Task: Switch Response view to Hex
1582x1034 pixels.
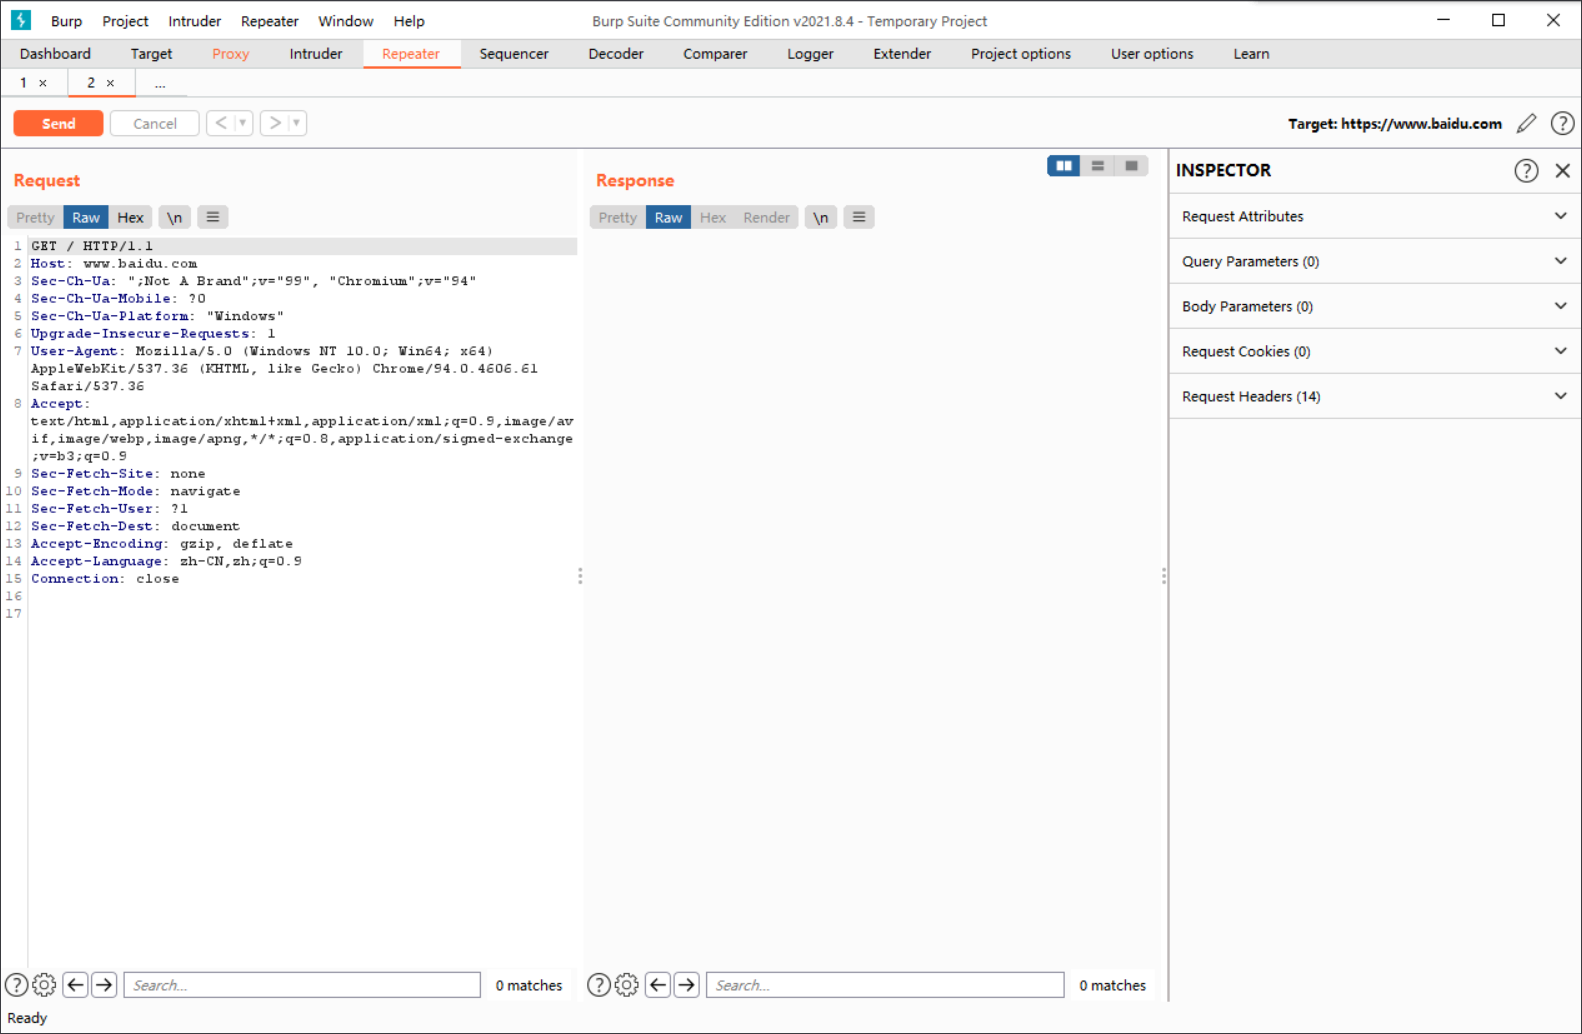Action: [x=713, y=217]
